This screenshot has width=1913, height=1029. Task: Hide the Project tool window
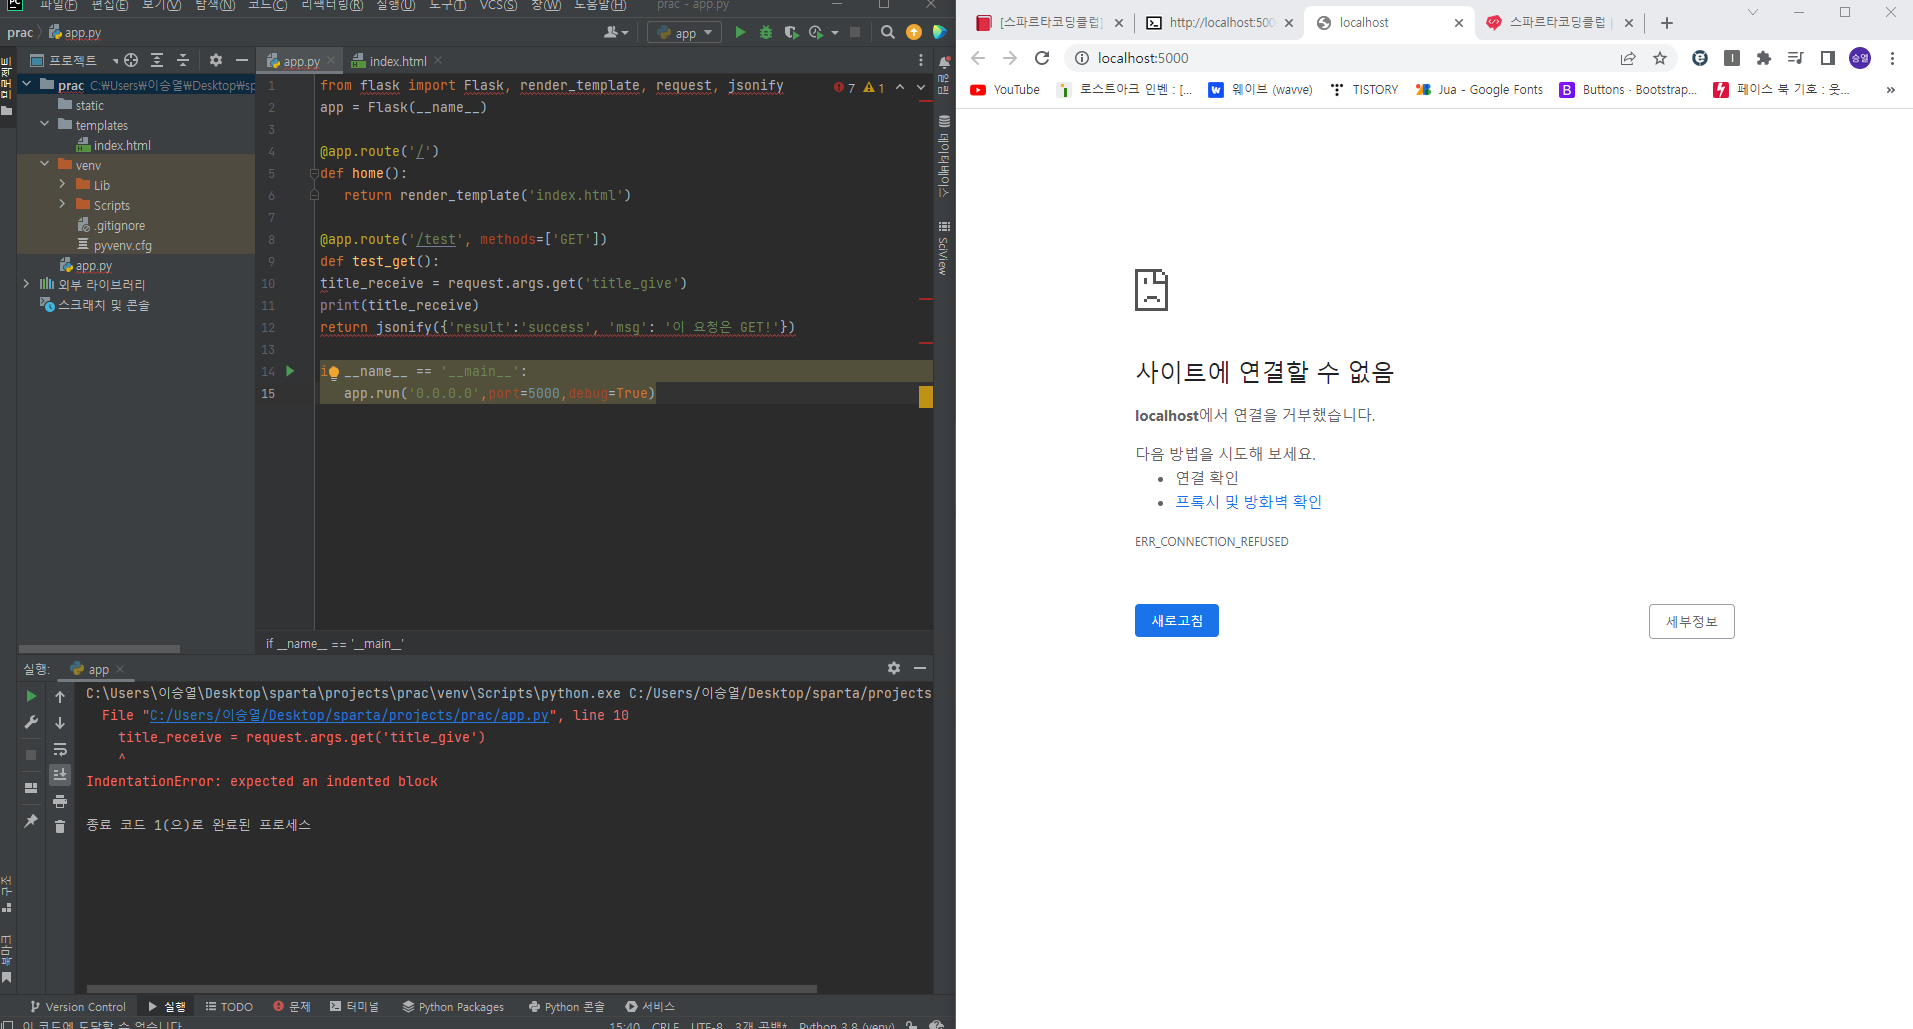coord(242,60)
